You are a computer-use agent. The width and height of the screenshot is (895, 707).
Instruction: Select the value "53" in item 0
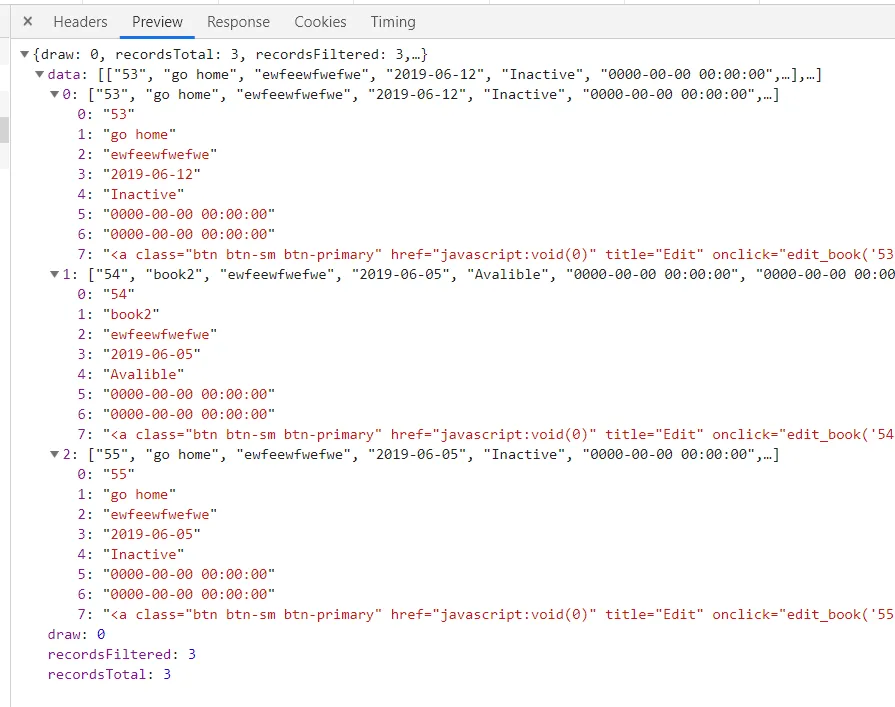click(119, 114)
